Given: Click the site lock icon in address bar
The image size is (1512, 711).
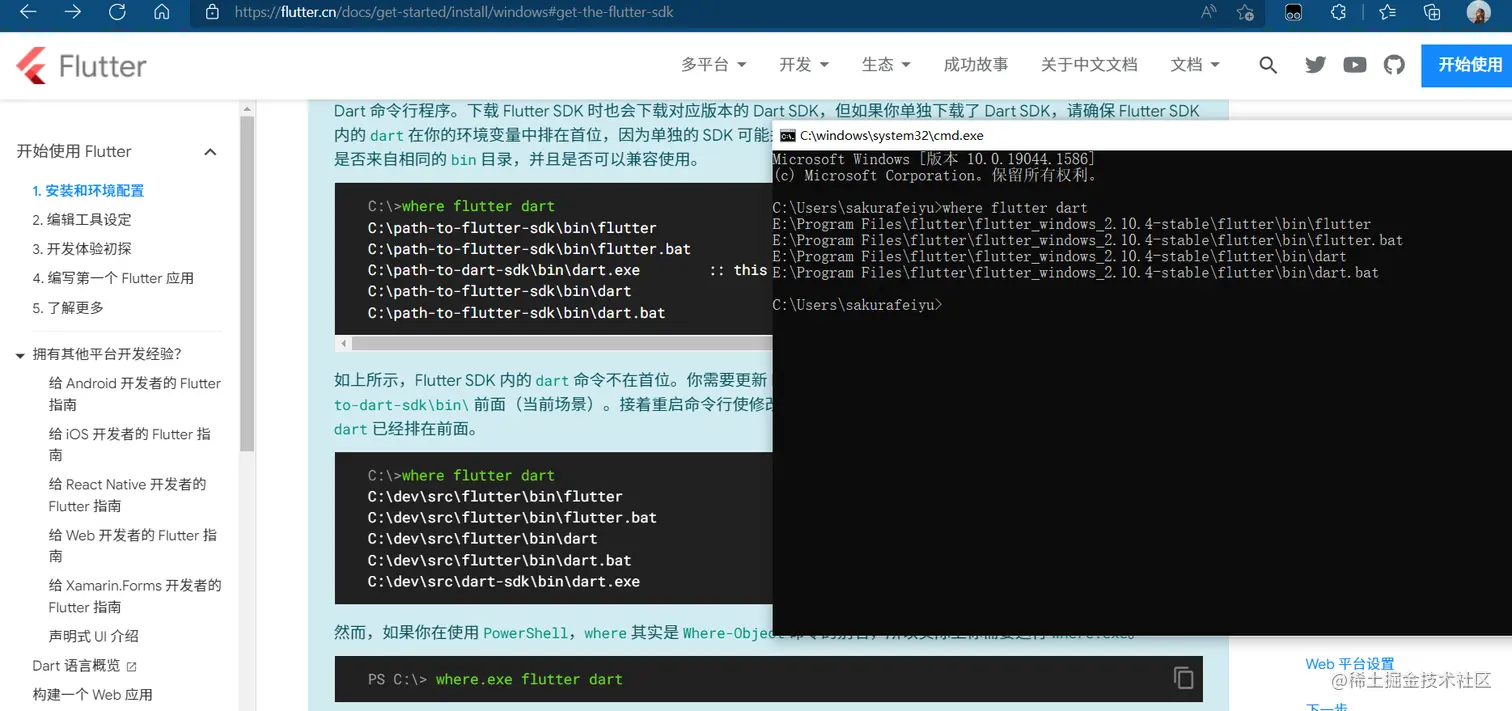Looking at the screenshot, I should click(211, 12).
